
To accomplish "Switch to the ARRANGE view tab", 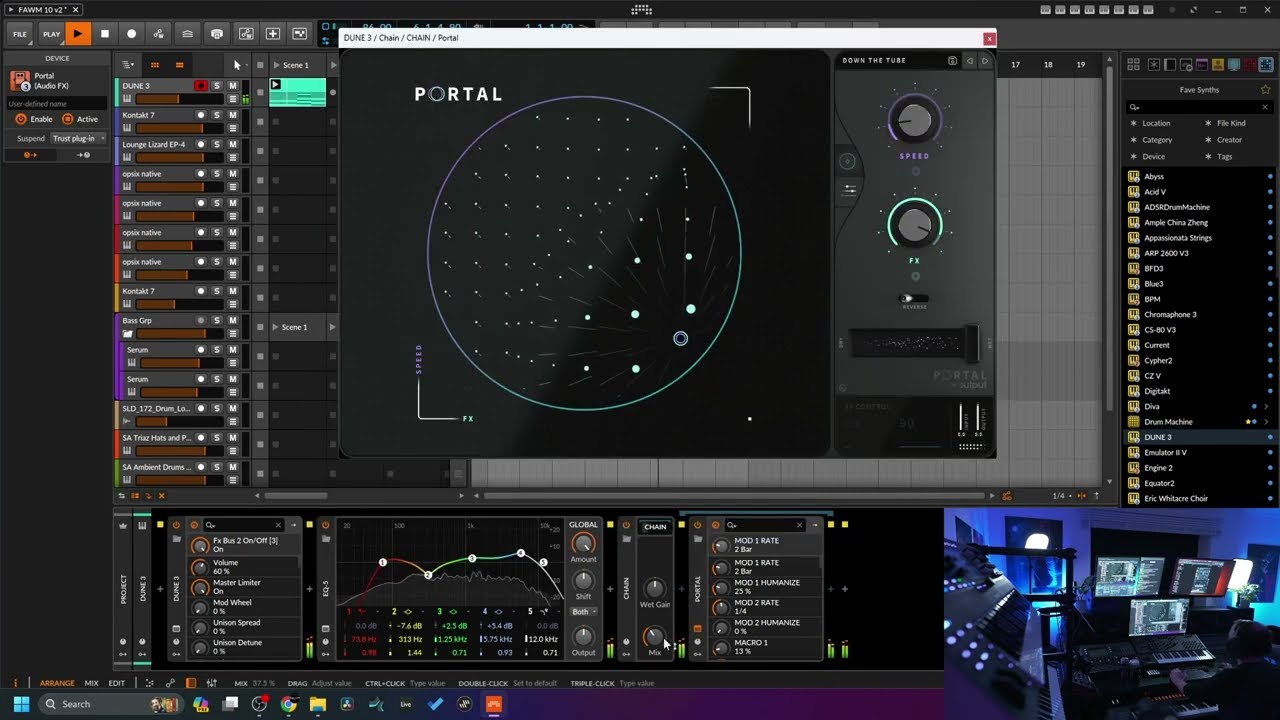I will pos(57,683).
